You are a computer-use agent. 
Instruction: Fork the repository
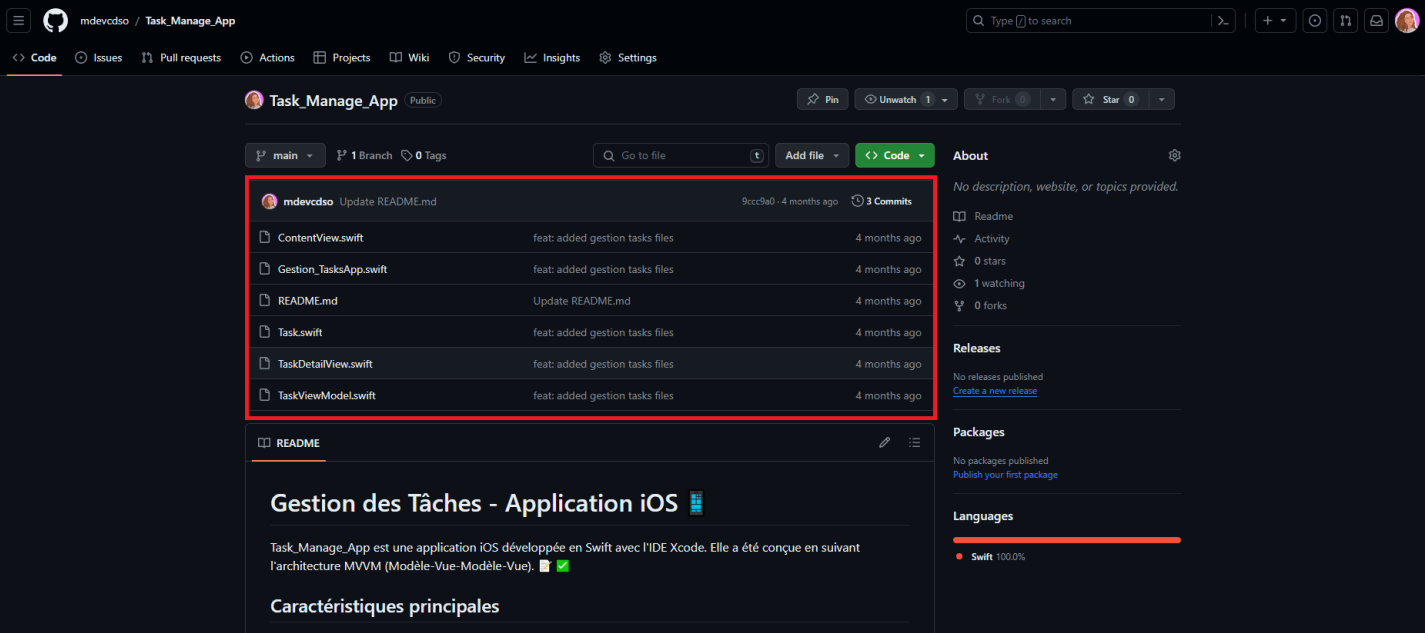tap(1002, 98)
